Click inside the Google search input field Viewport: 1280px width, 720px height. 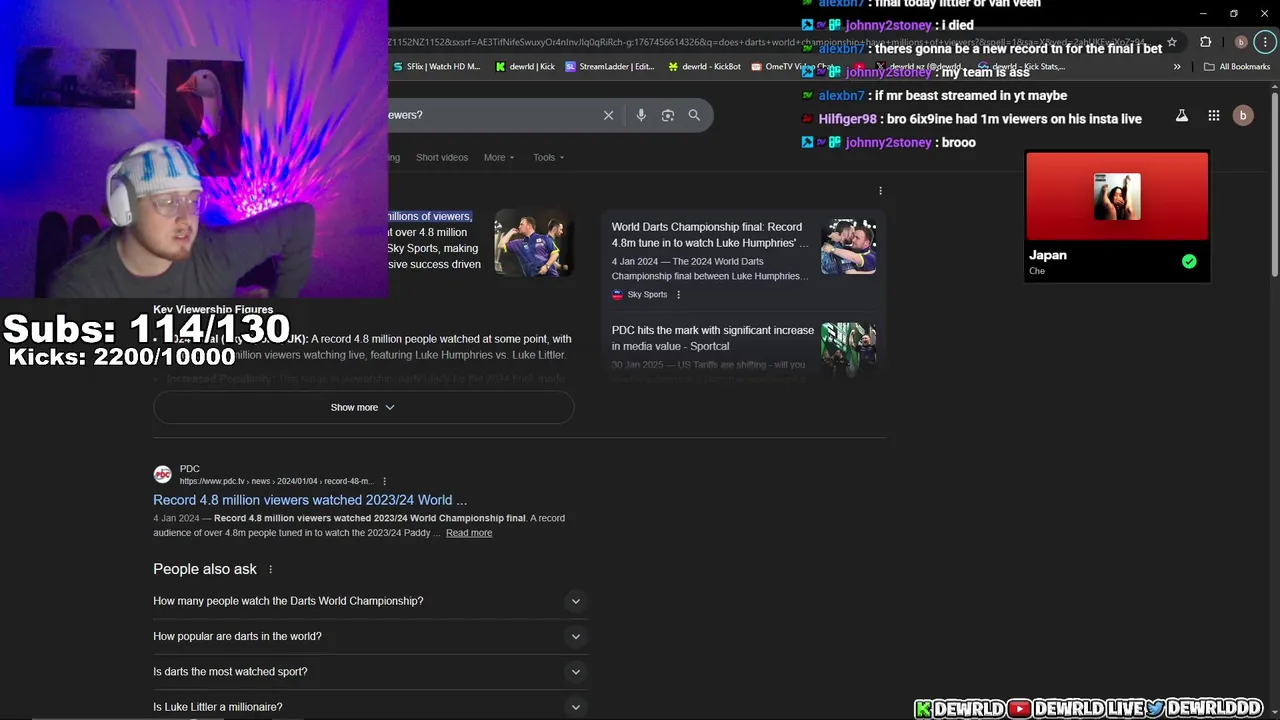490,115
